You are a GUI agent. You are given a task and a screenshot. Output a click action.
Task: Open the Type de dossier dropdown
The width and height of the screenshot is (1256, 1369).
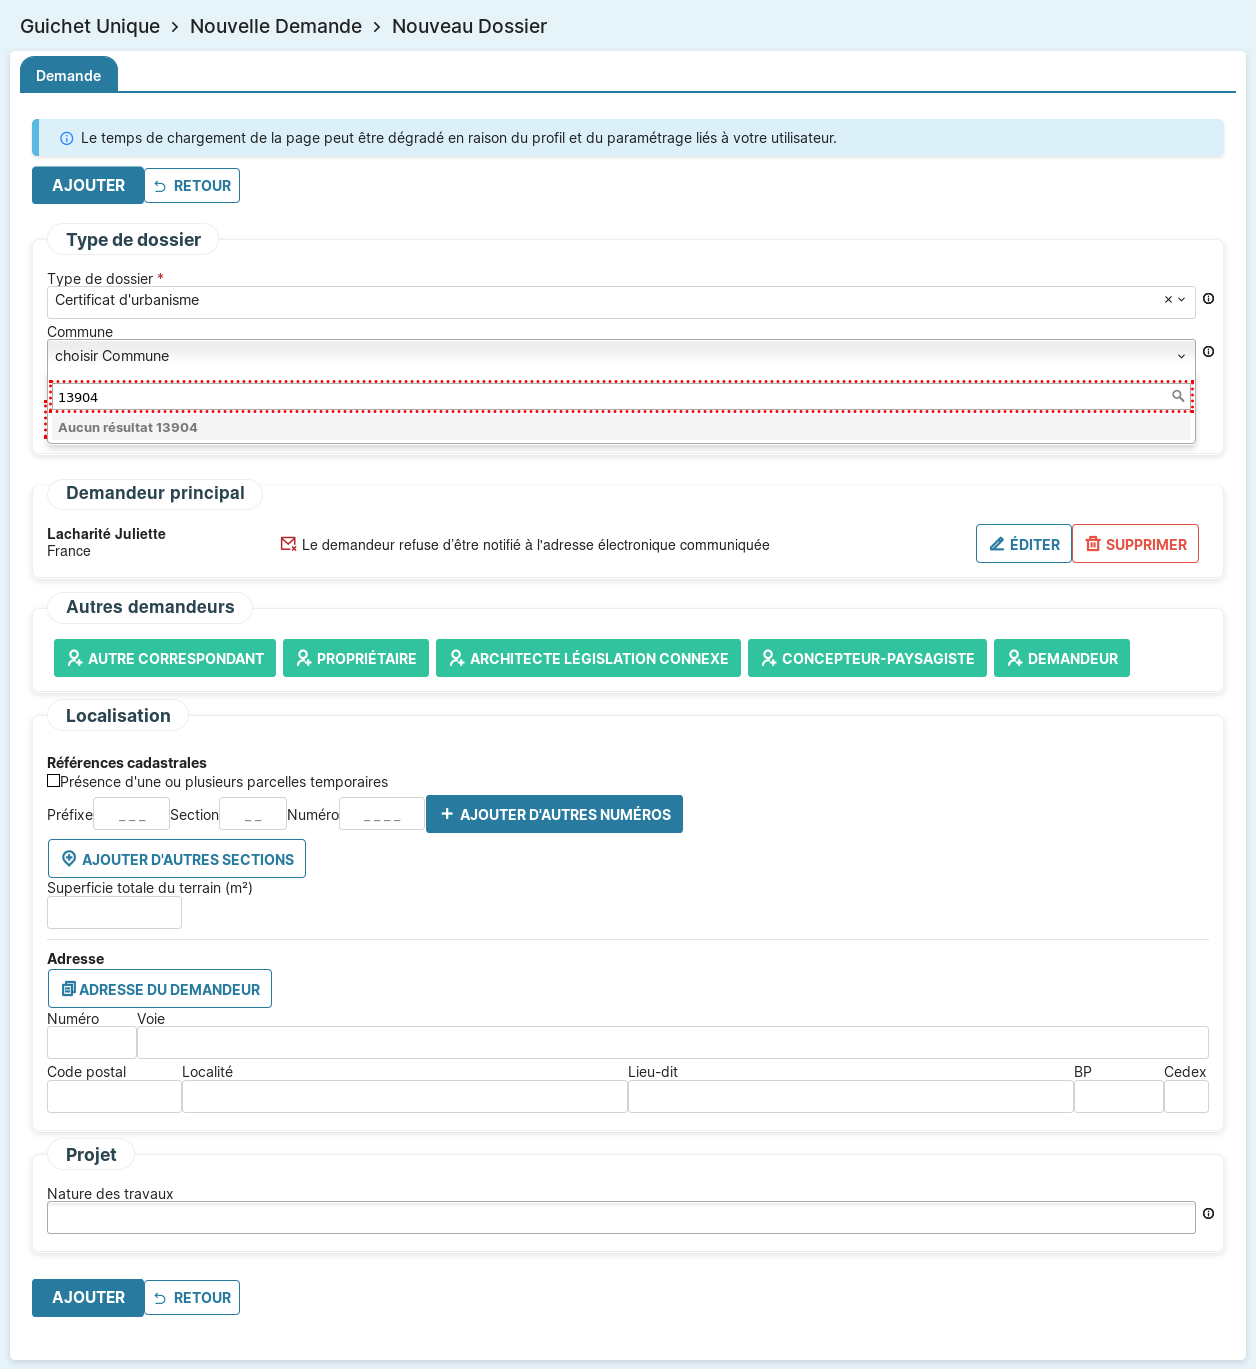[1182, 300]
